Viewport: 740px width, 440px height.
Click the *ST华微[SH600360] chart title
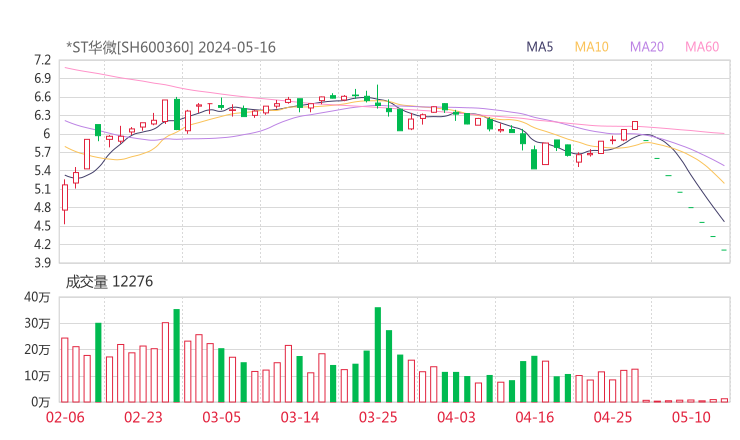pos(171,47)
